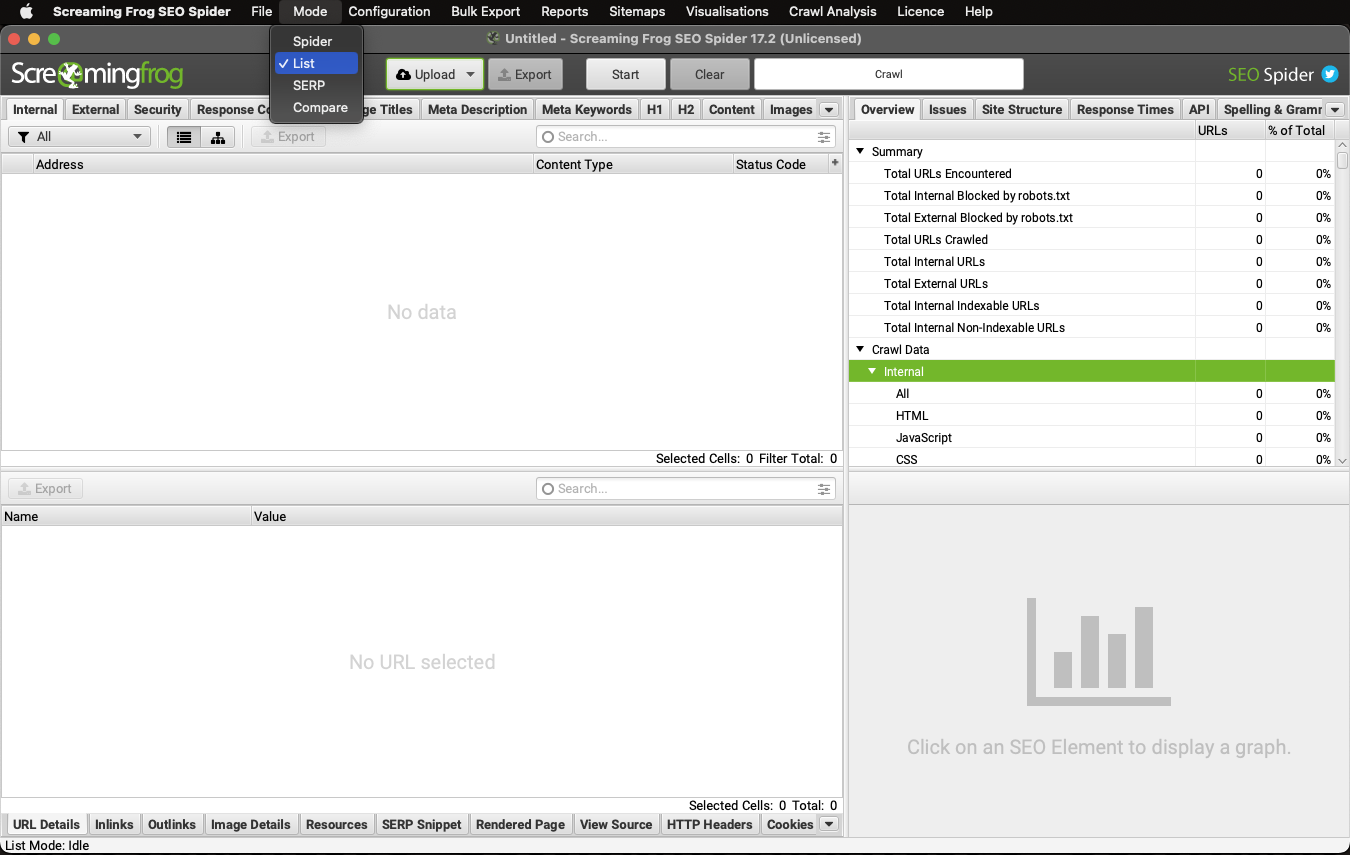1350x855 pixels.
Task: Click the Export button beside Upload
Action: pos(525,74)
